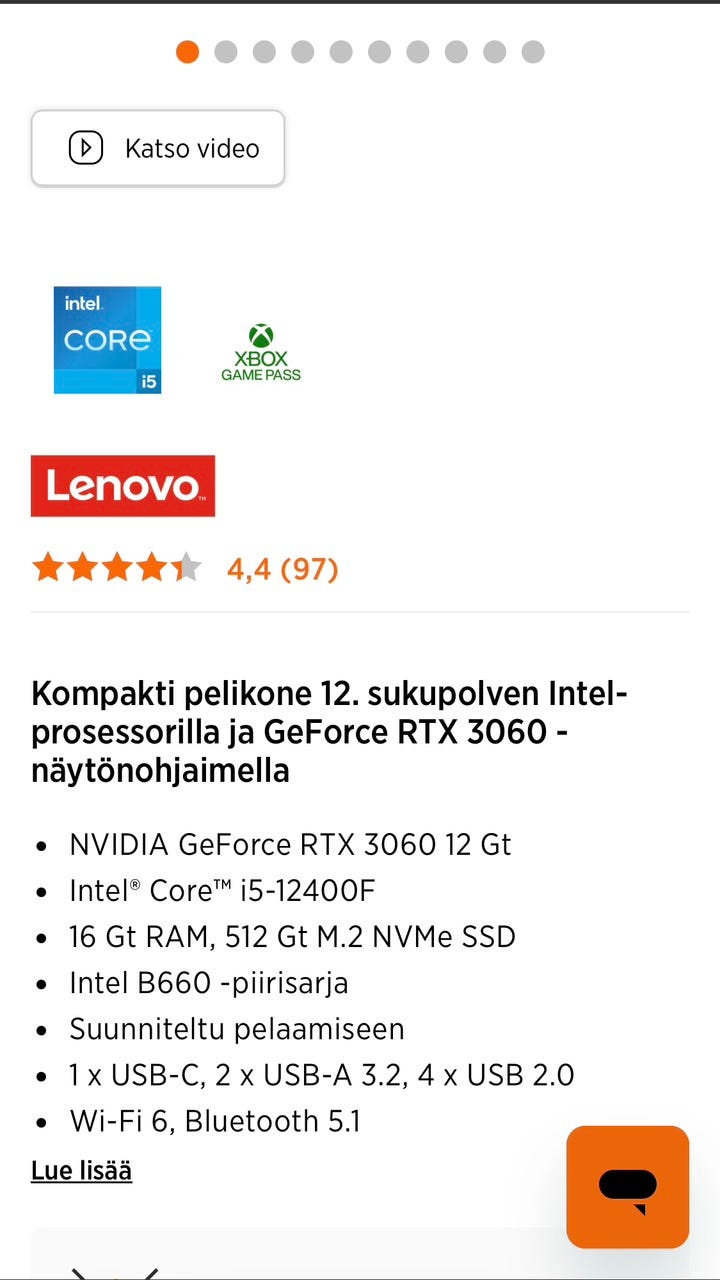
Task: Open the Lenovo brand logo
Action: pos(123,486)
